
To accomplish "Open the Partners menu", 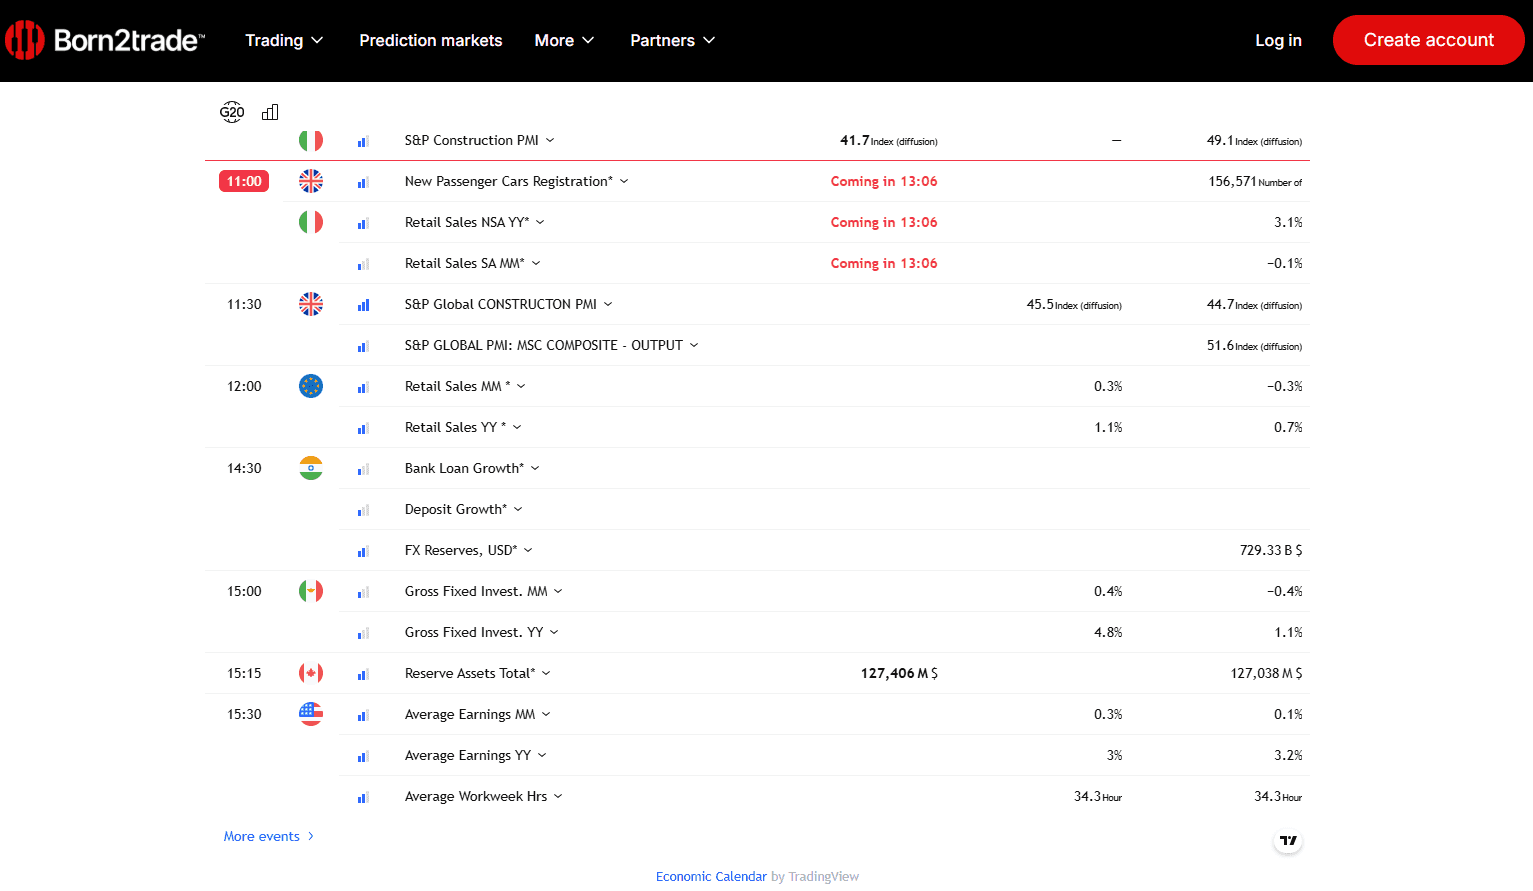I will [672, 40].
